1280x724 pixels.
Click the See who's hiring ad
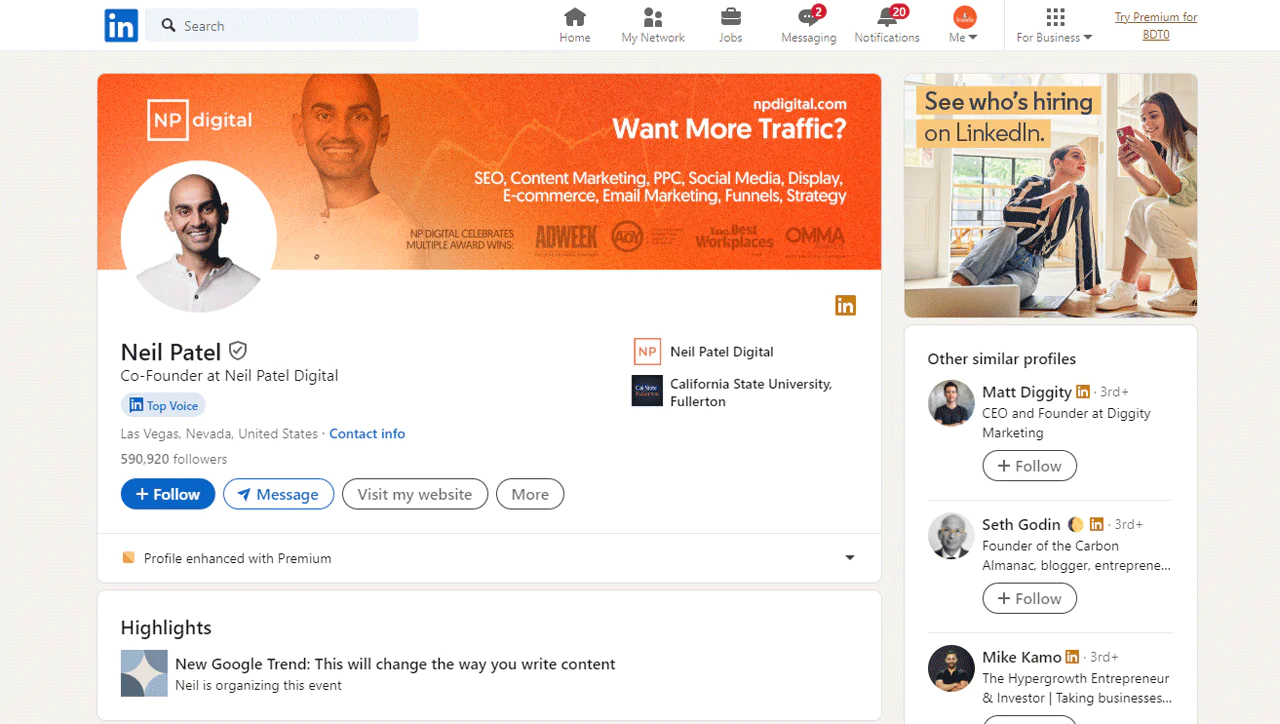click(1051, 195)
